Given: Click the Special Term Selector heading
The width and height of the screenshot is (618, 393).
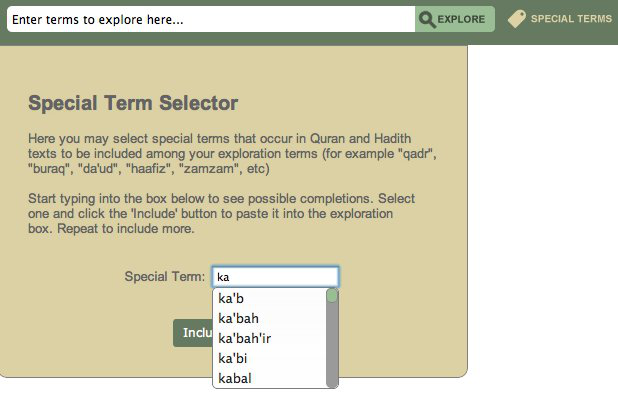Looking at the screenshot, I should click(x=133, y=103).
